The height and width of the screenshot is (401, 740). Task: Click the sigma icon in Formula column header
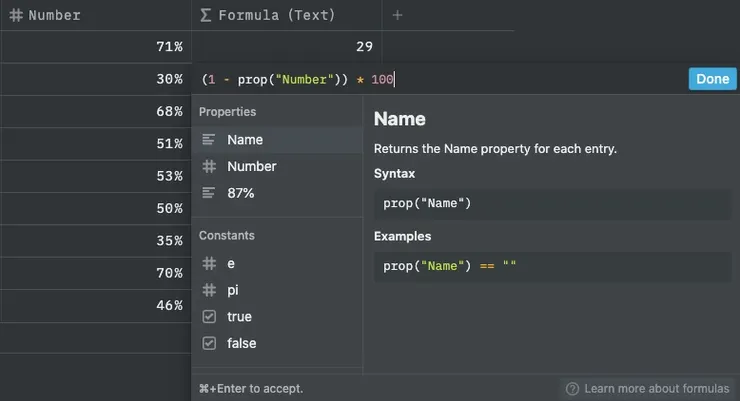[206, 15]
